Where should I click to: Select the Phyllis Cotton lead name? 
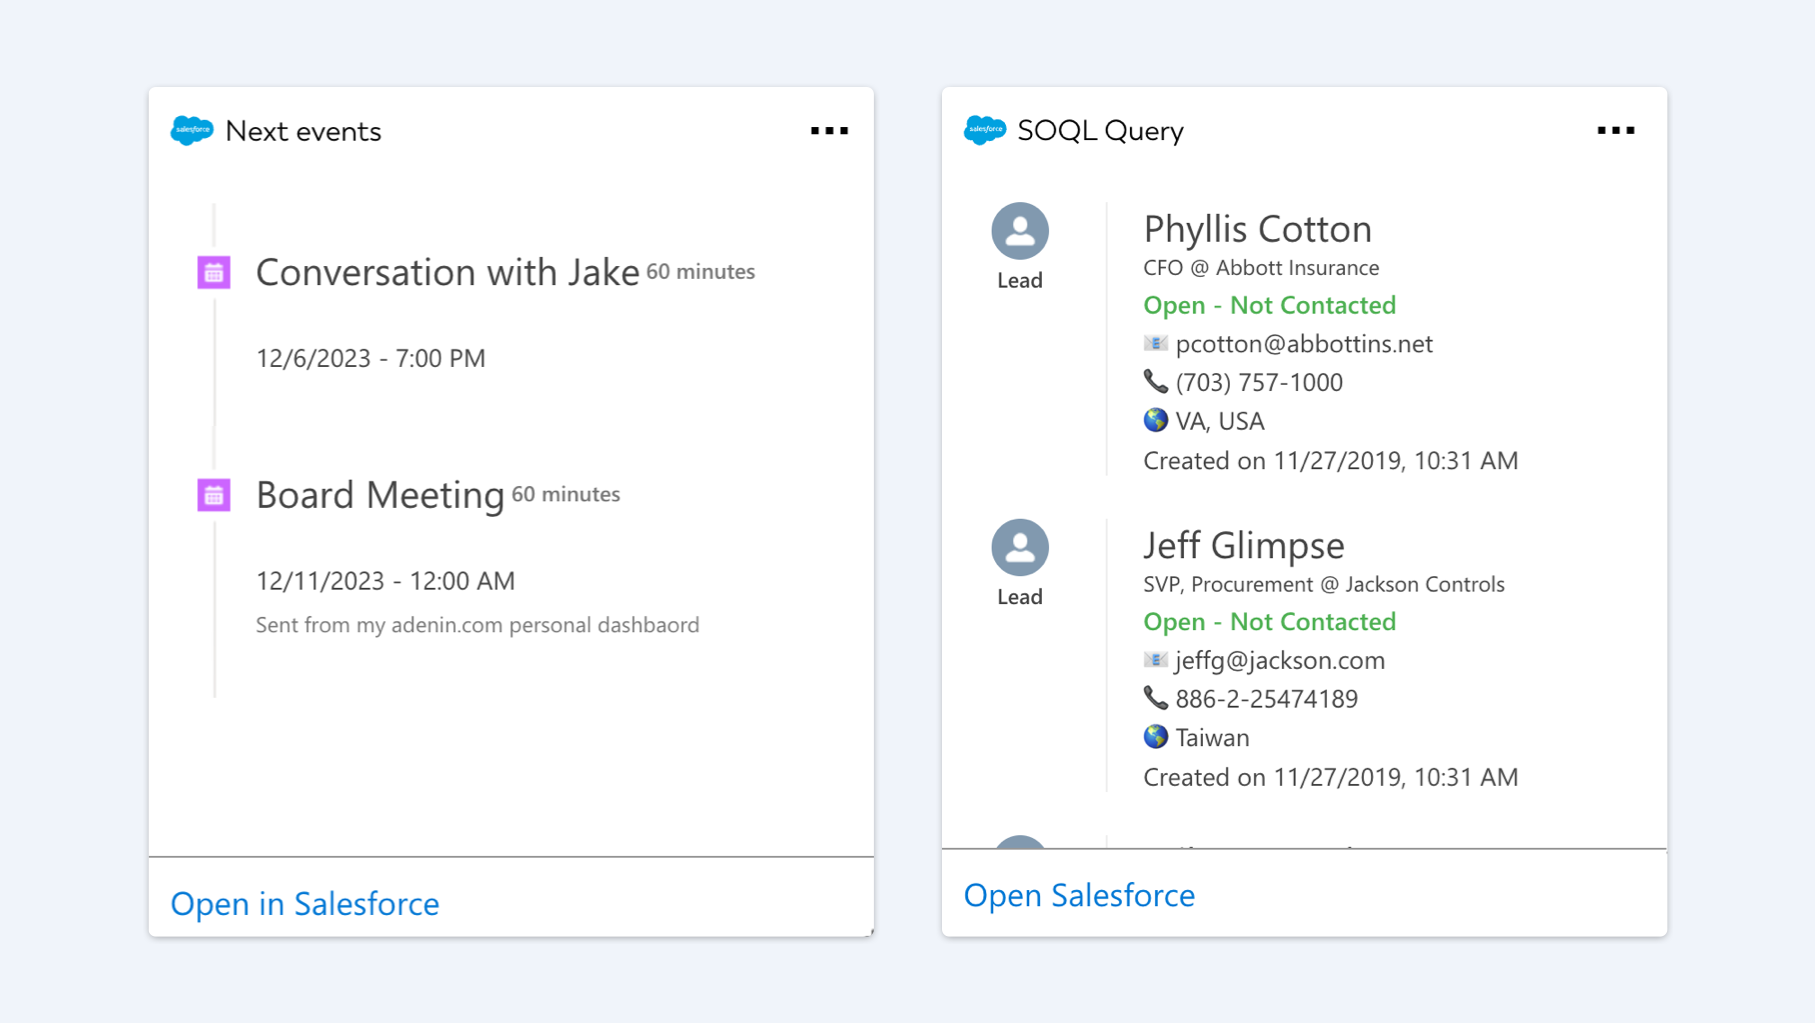pyautogui.click(x=1257, y=229)
